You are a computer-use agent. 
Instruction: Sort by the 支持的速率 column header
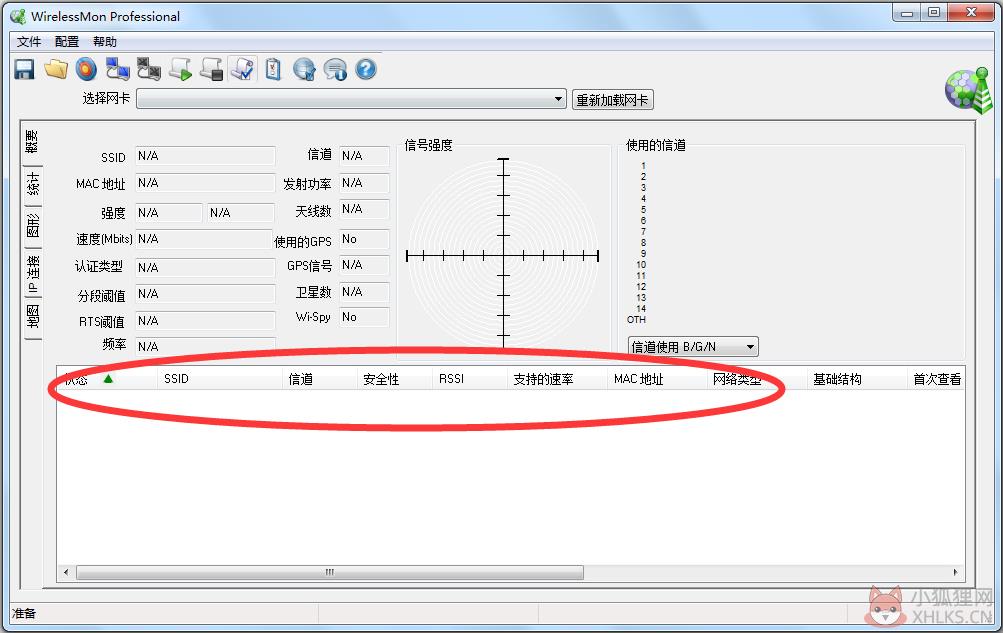[557, 379]
